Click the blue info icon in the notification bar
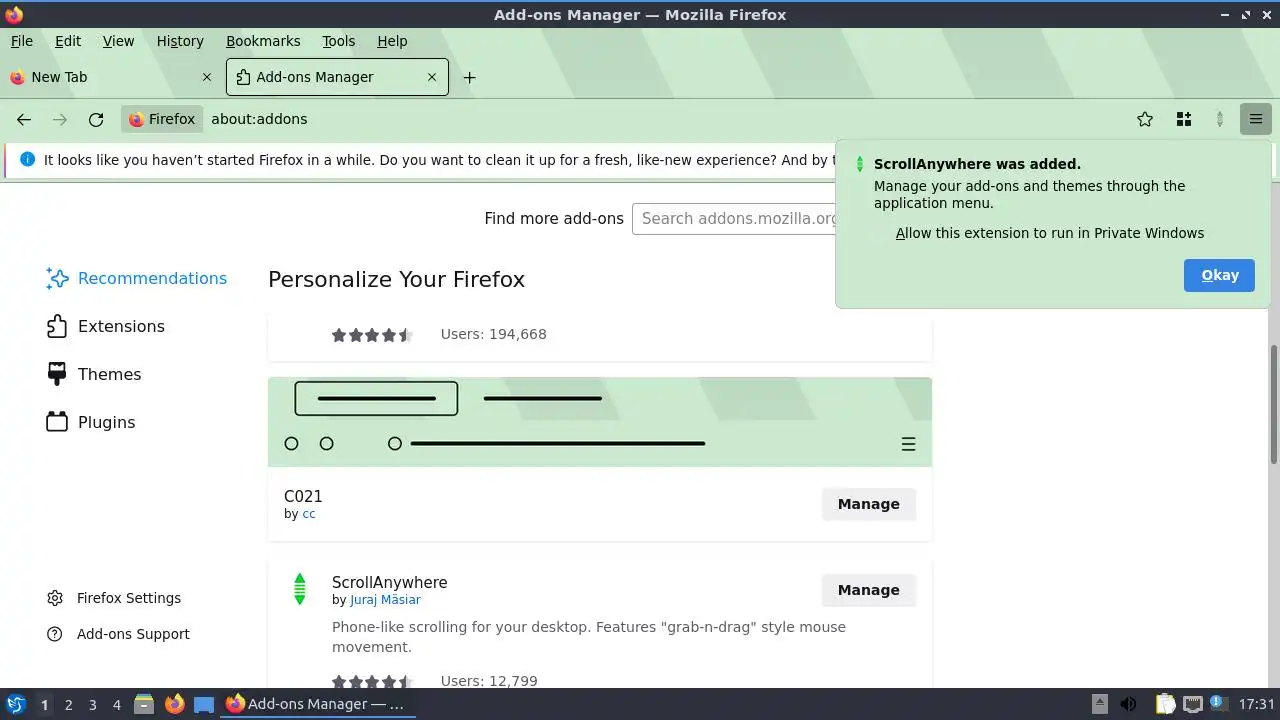This screenshot has width=1280, height=720. click(x=27, y=159)
